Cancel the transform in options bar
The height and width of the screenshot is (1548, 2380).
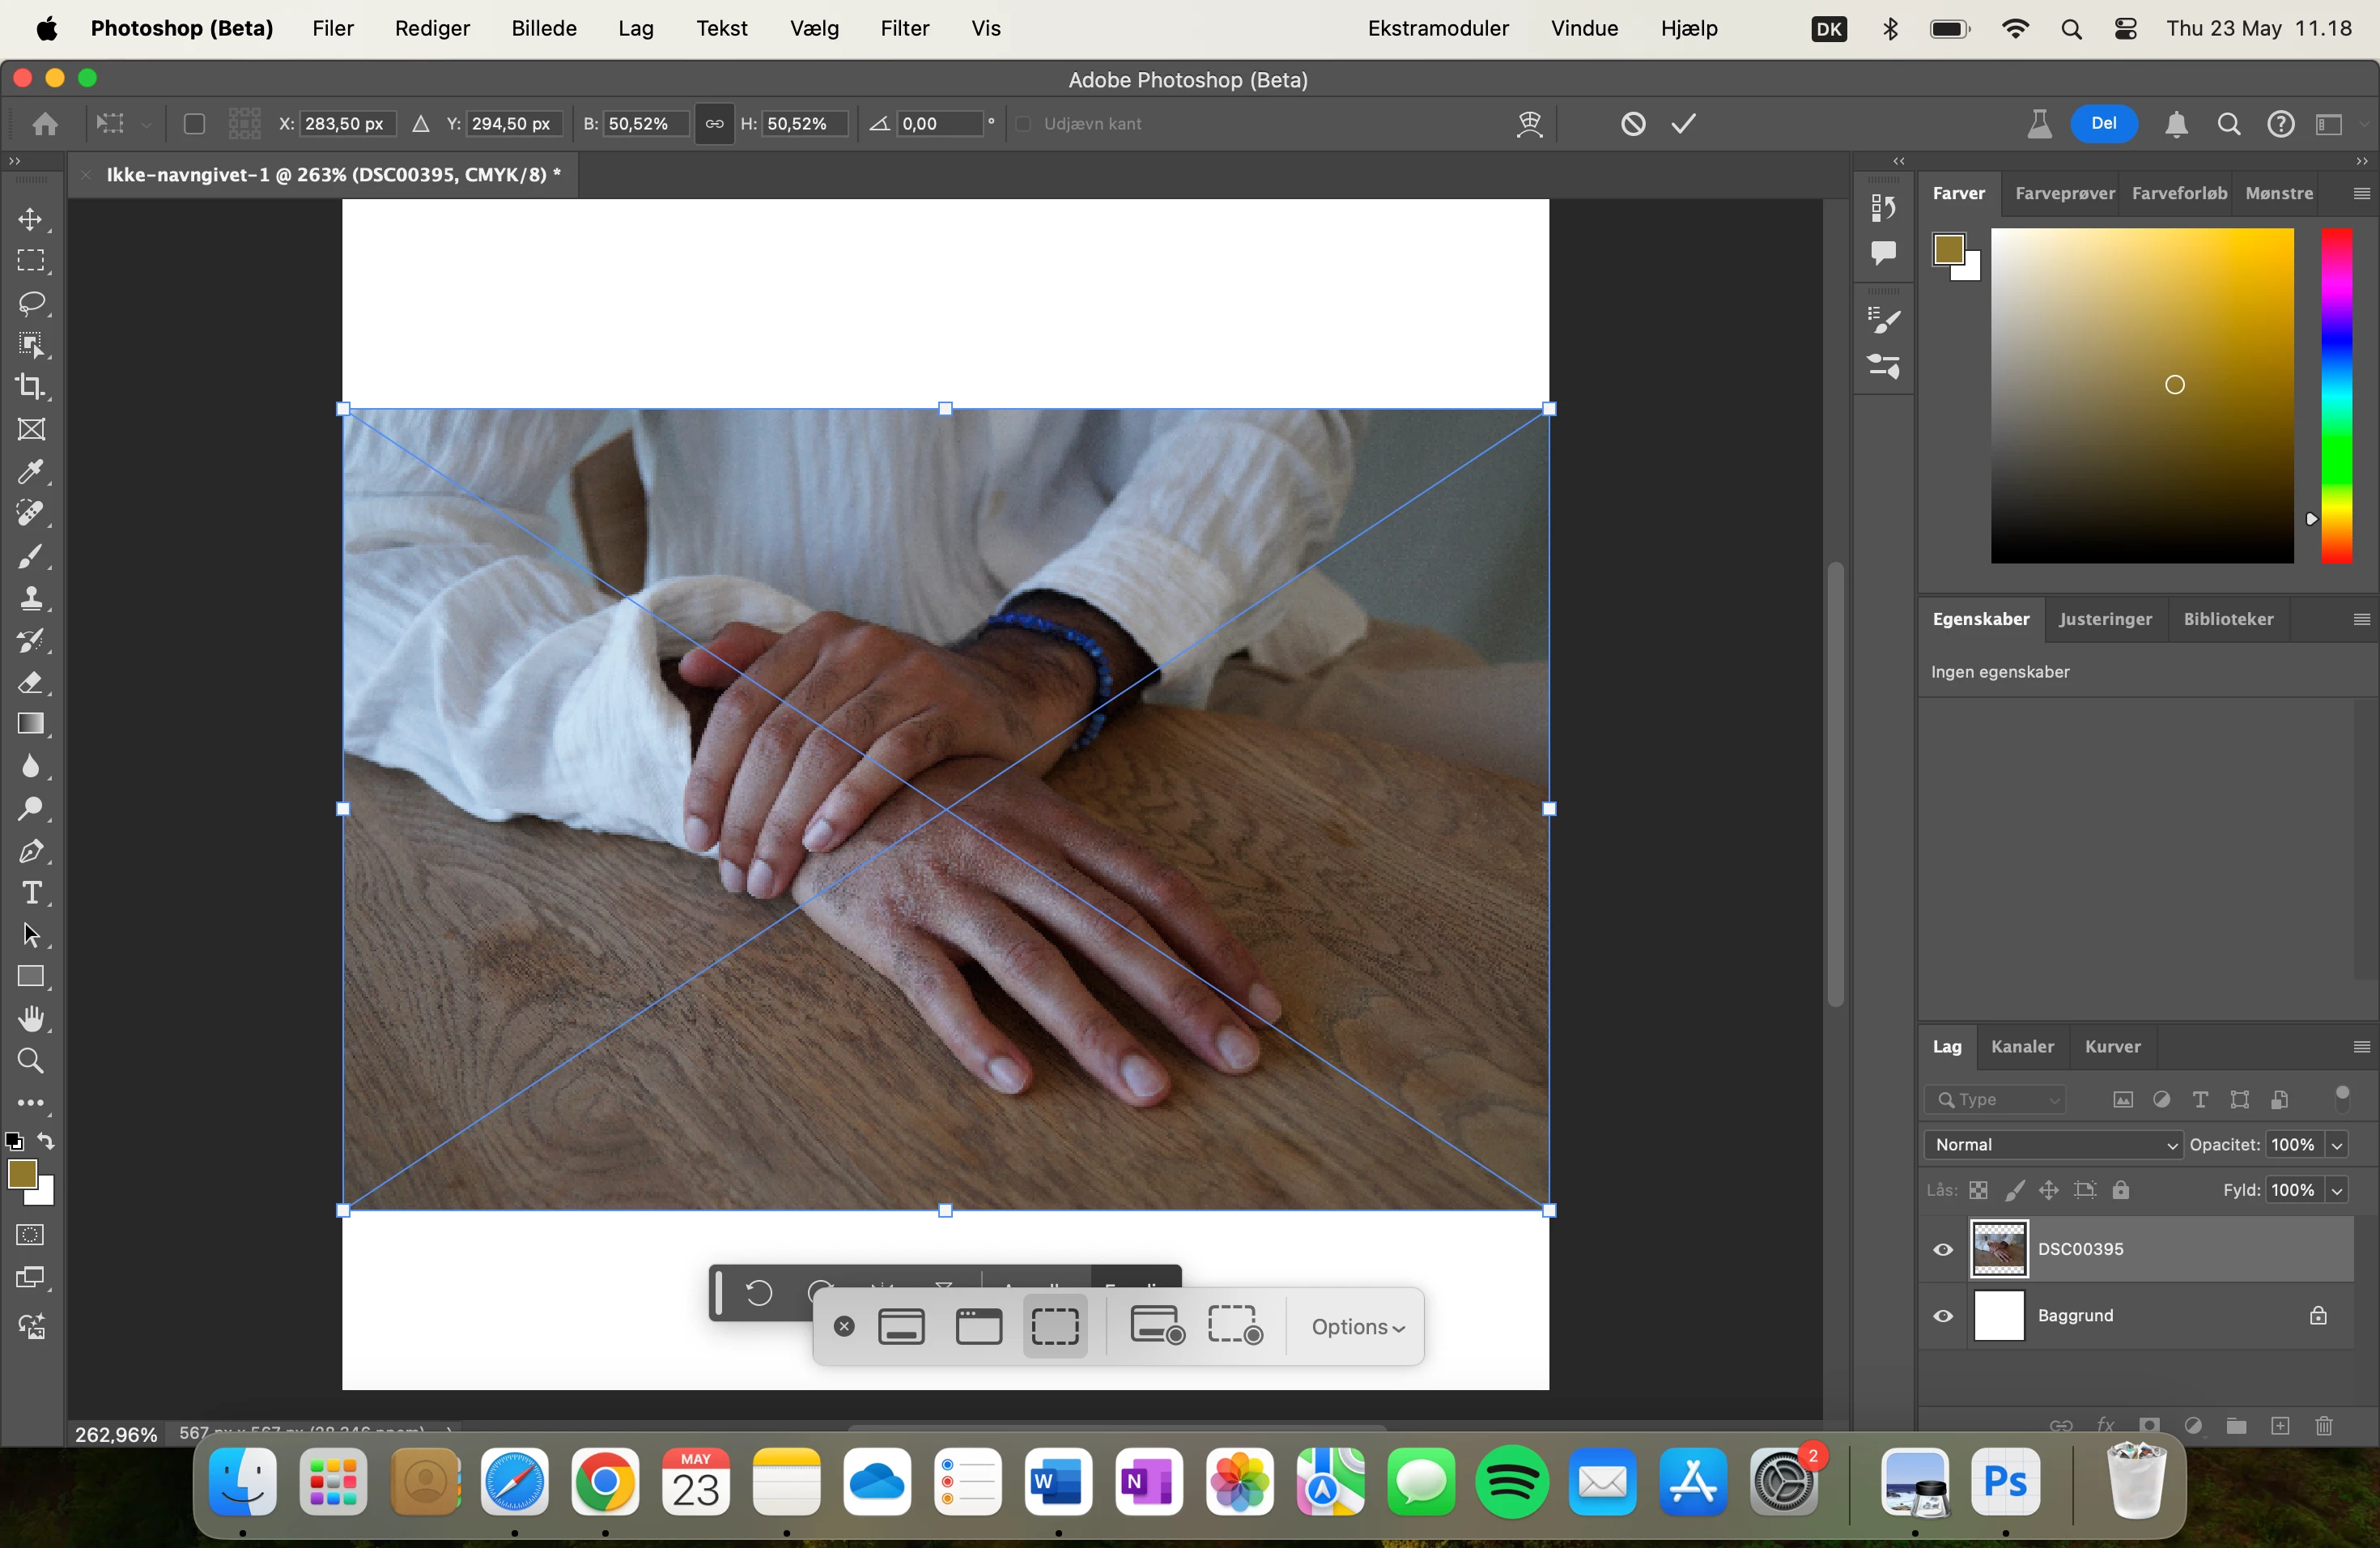(x=1632, y=124)
